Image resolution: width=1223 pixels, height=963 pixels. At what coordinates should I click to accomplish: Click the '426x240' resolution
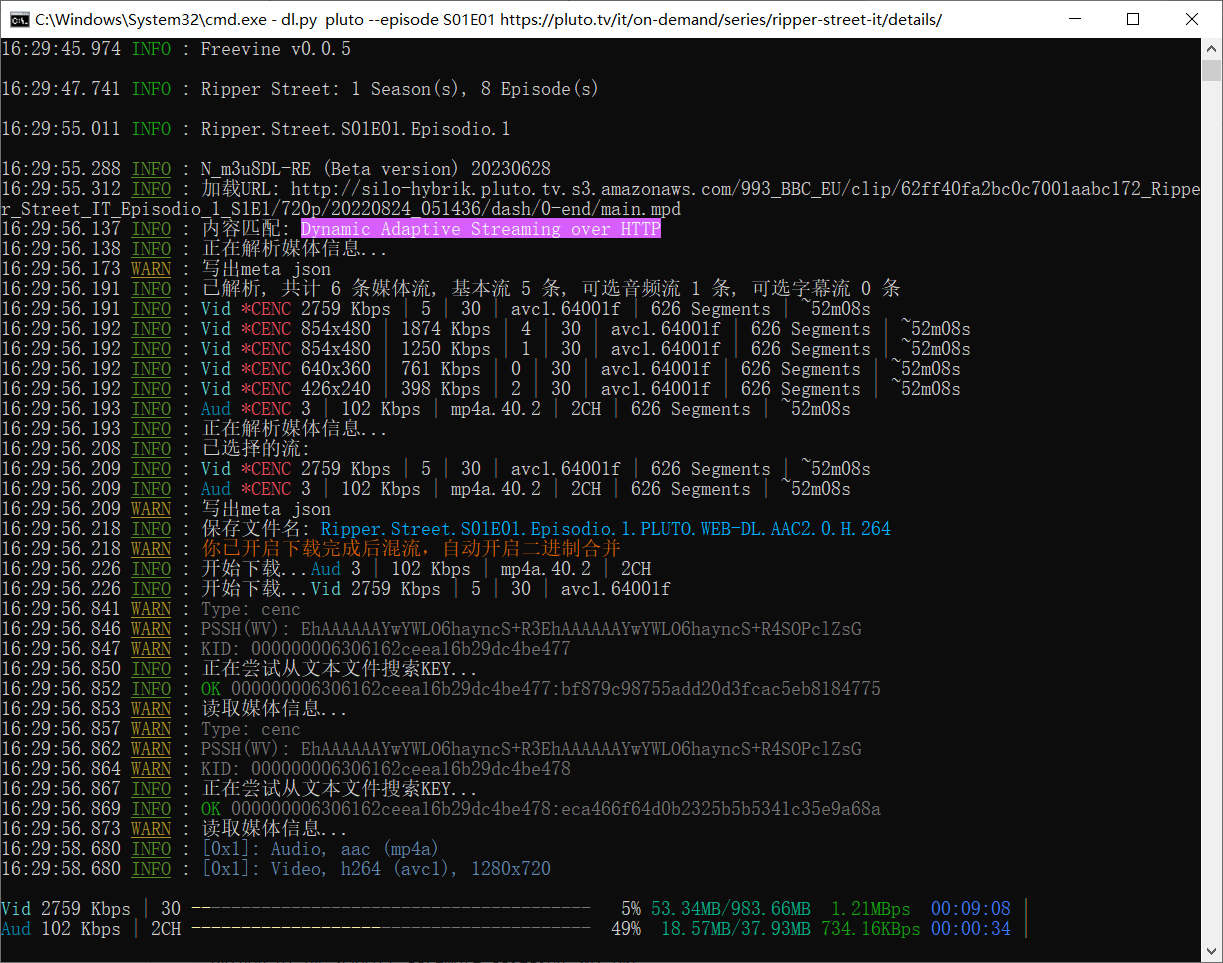[335, 389]
